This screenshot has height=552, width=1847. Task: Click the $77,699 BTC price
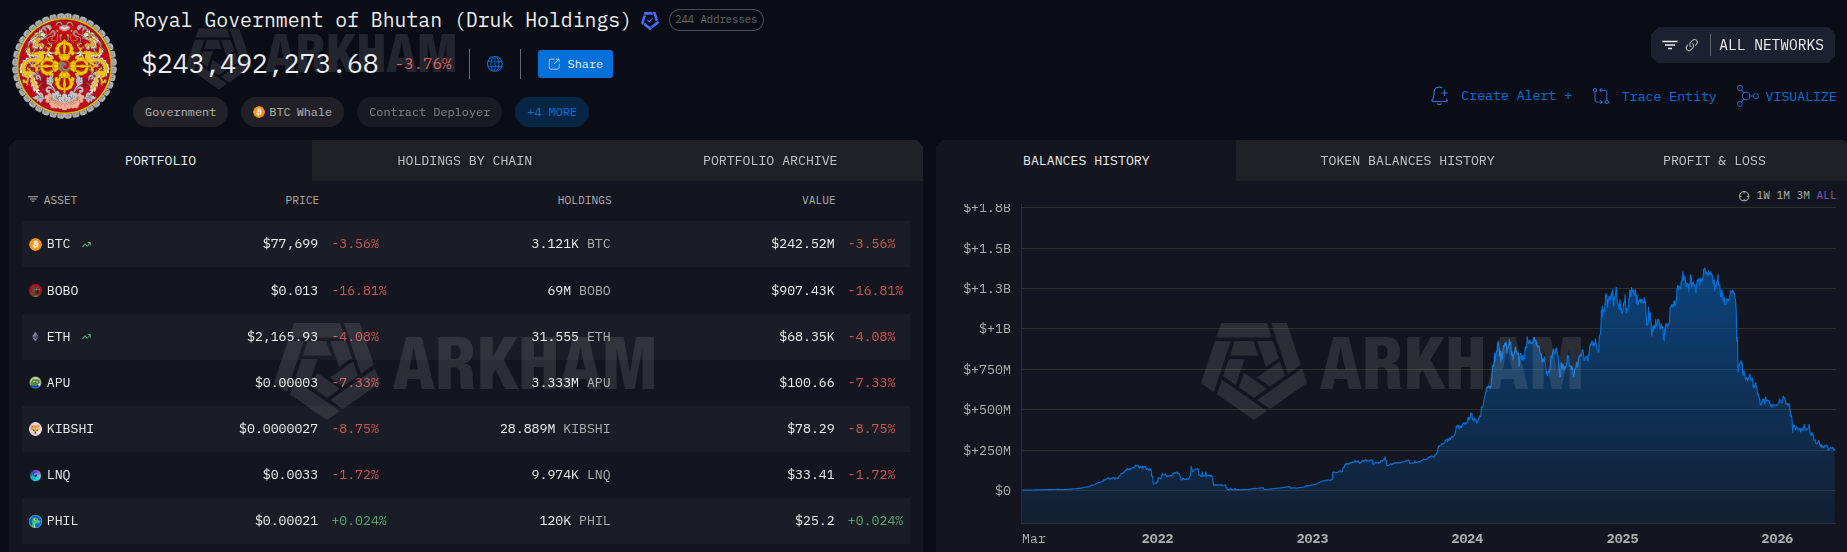pyautogui.click(x=290, y=244)
